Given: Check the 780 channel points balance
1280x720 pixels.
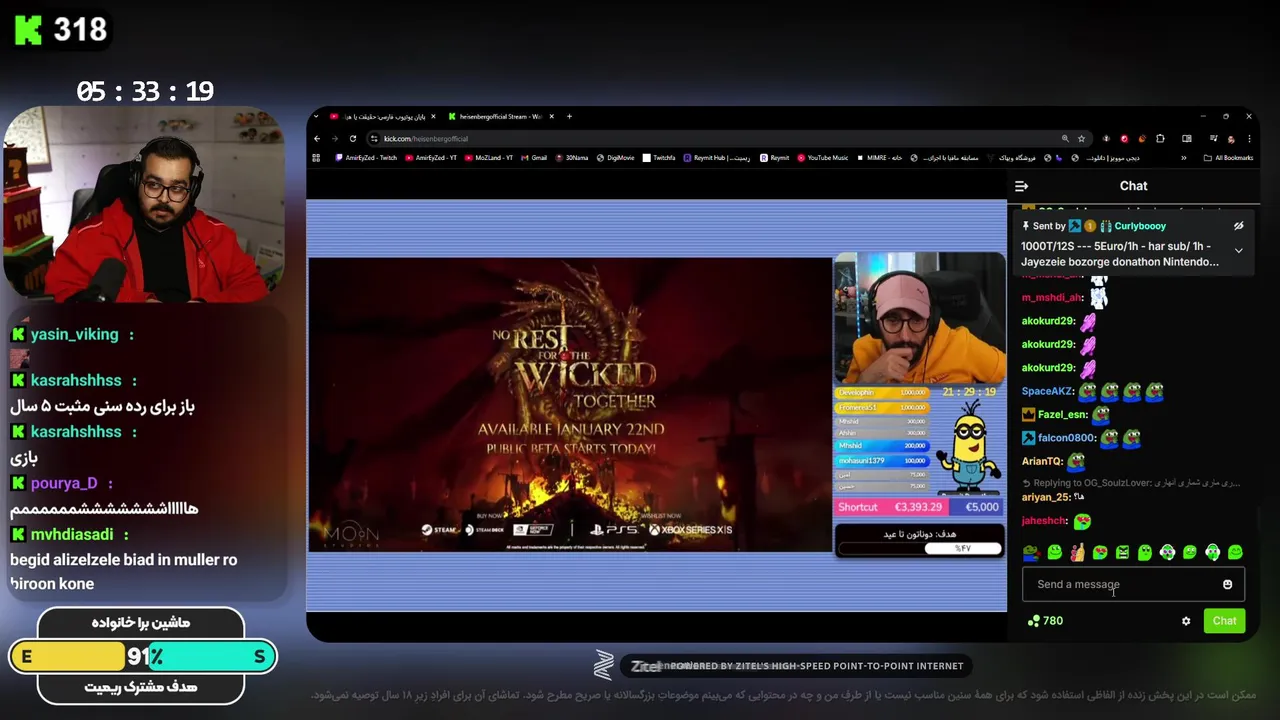Looking at the screenshot, I should 1045,621.
